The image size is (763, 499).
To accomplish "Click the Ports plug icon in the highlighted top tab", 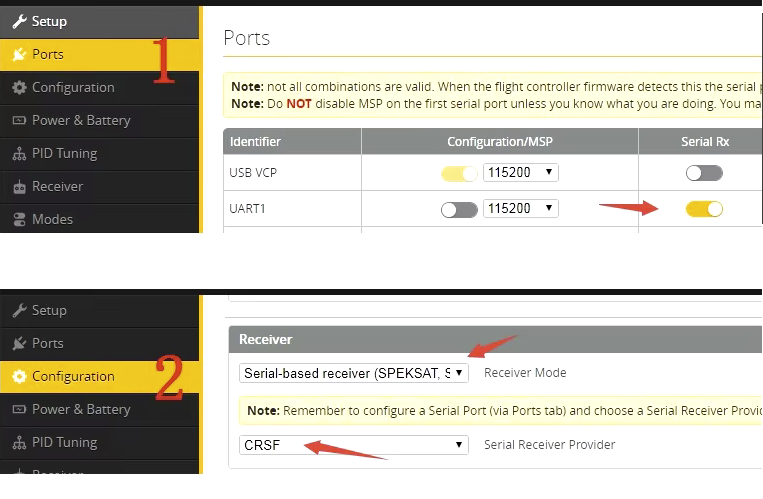I will point(19,54).
